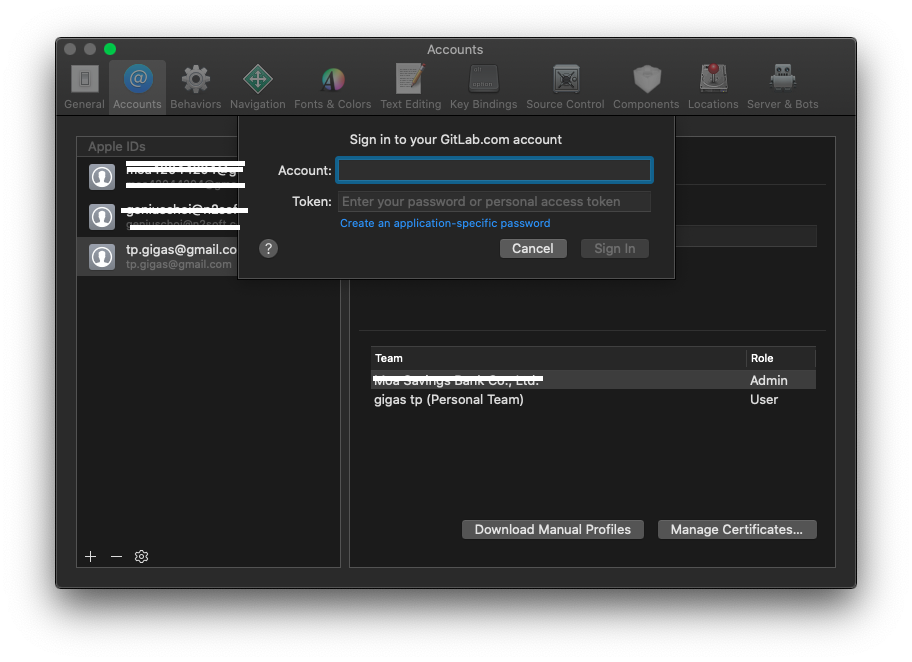Click the remove account minus button

(116, 557)
